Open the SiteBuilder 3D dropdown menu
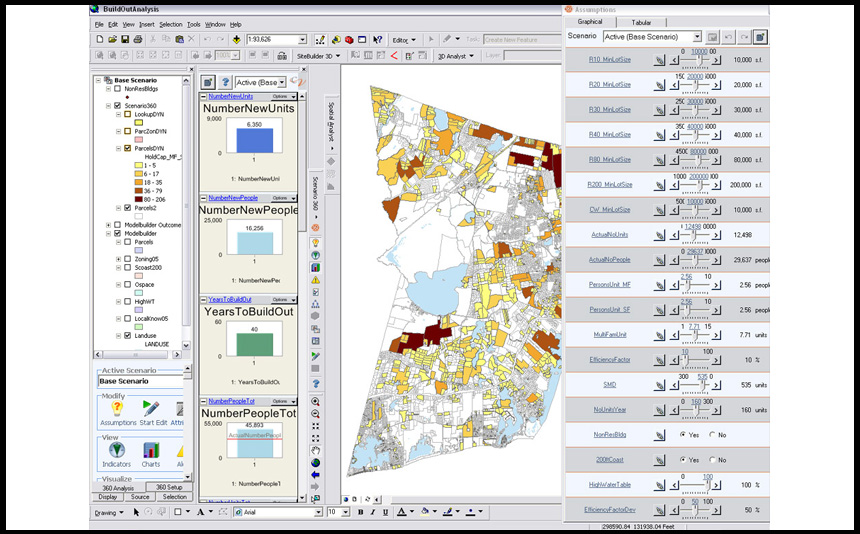 [x=319, y=56]
